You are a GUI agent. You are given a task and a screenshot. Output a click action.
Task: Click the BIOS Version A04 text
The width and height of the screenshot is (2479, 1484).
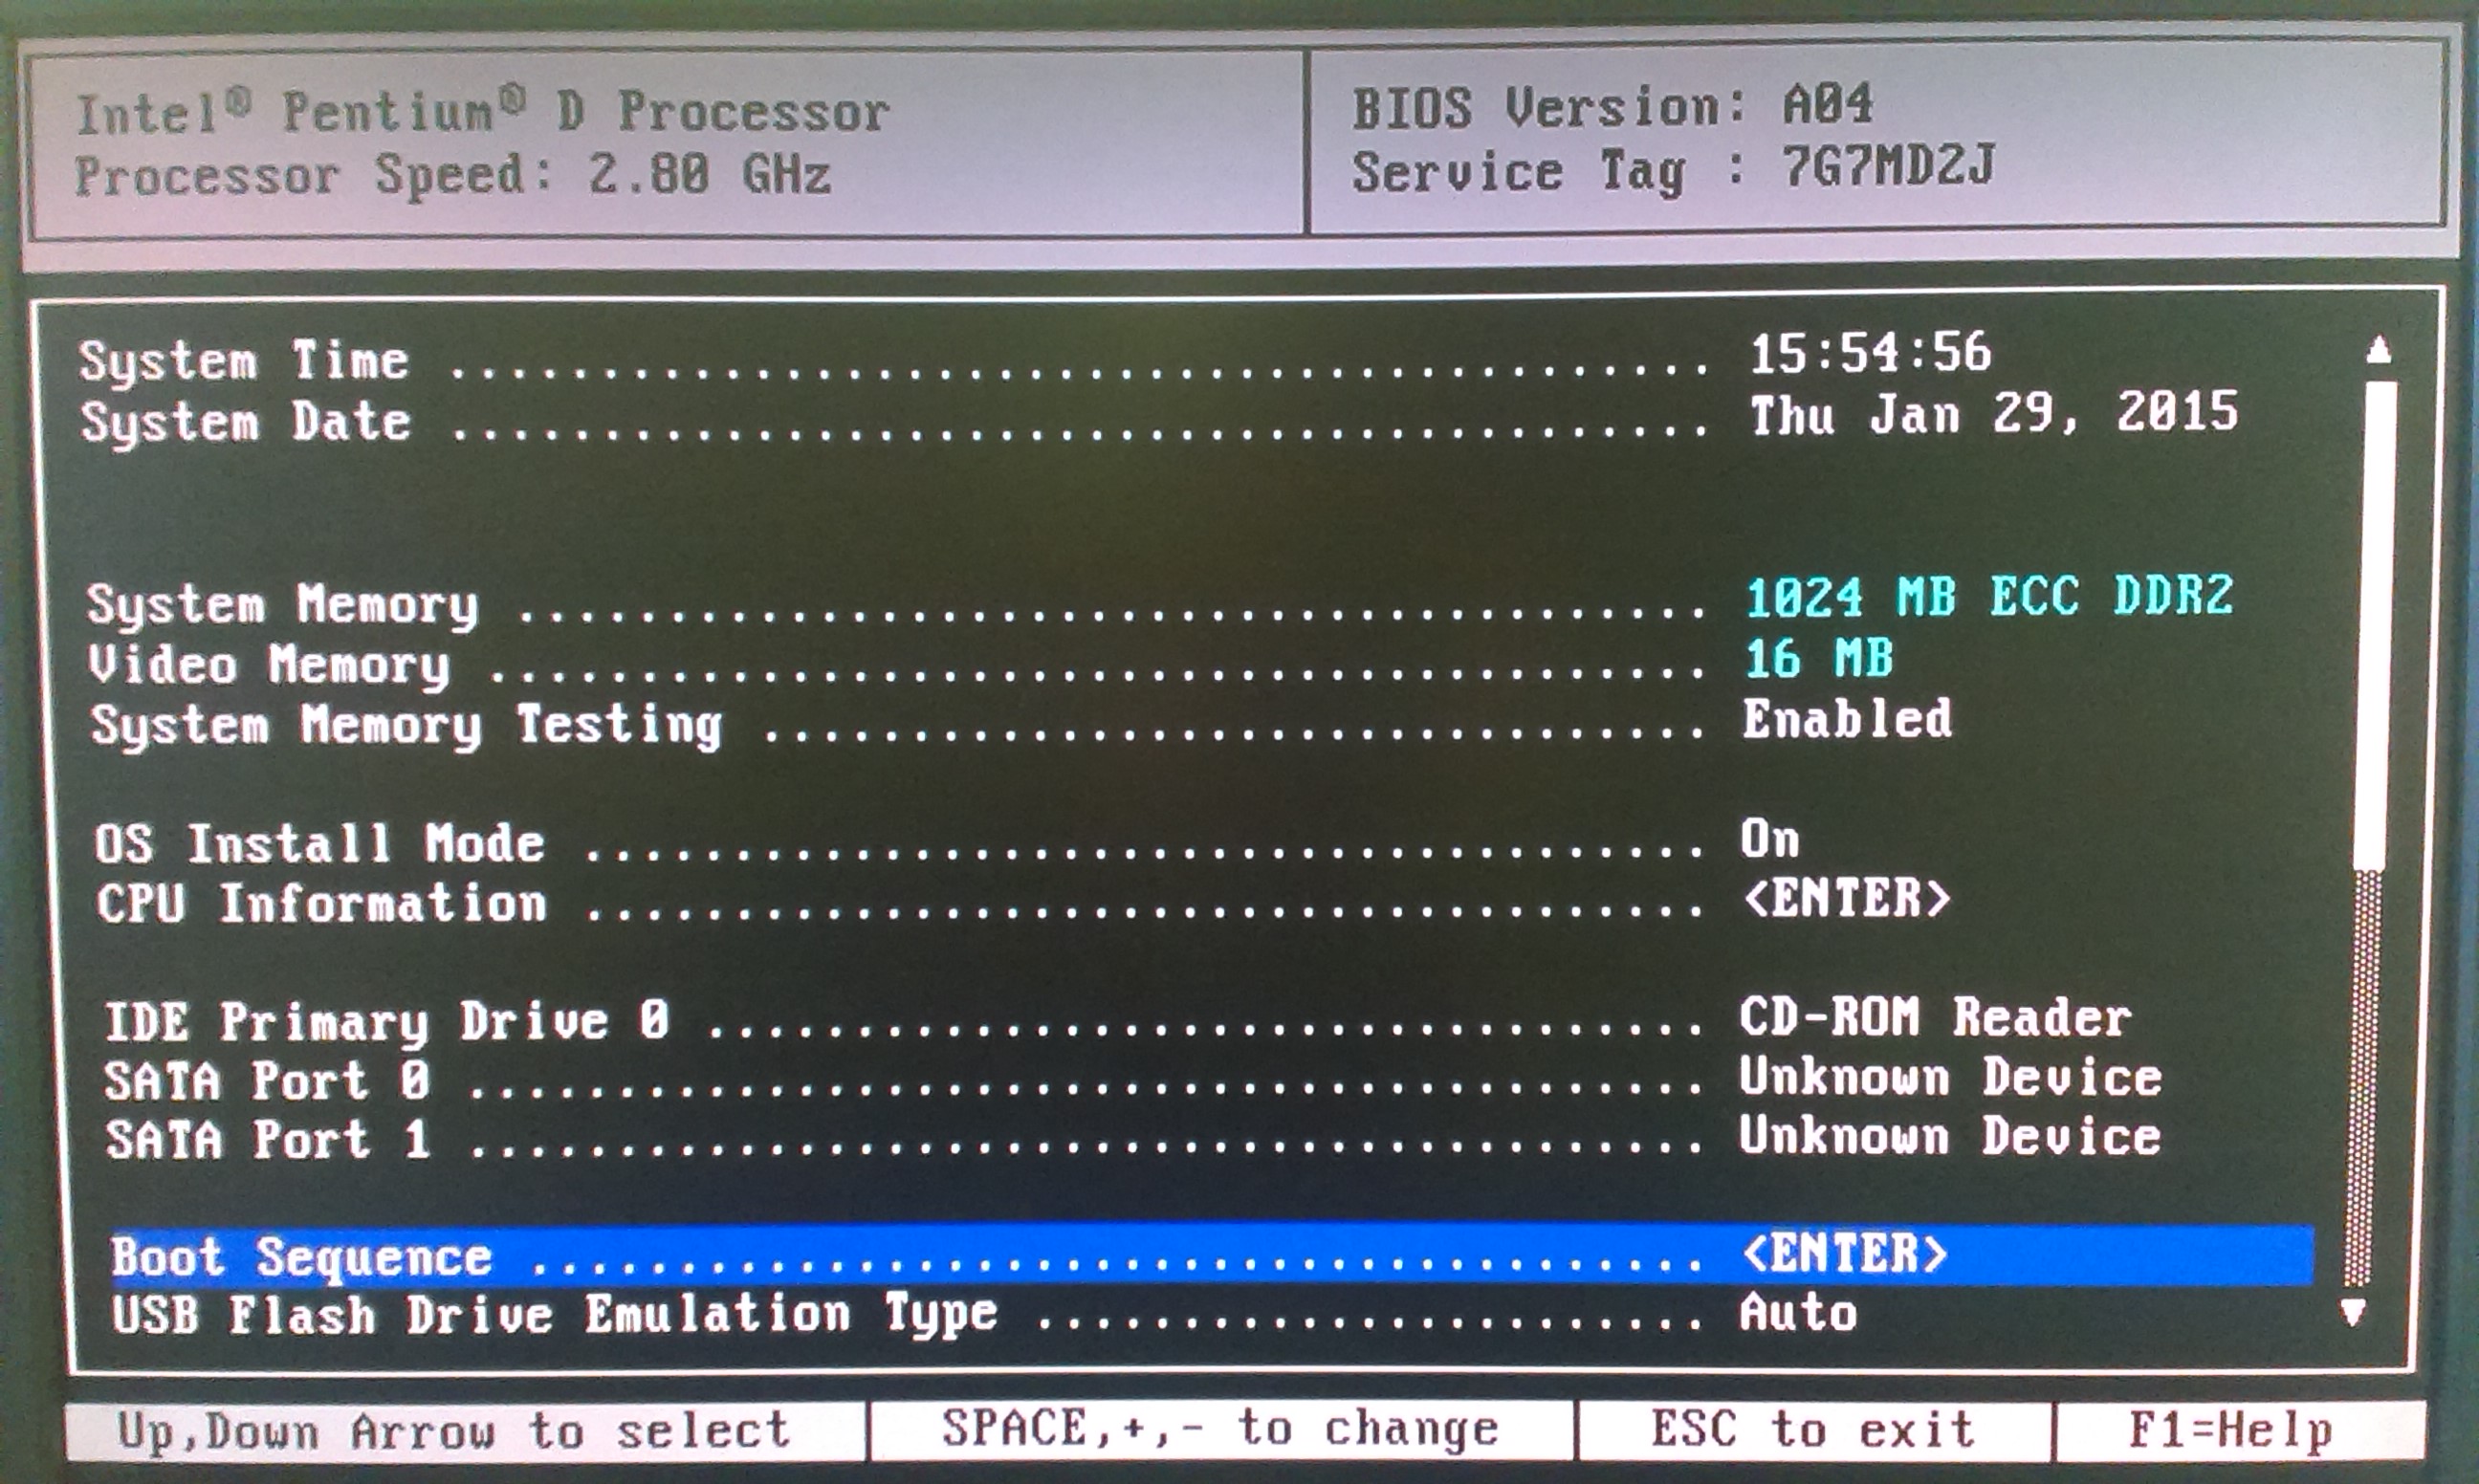(x=1612, y=106)
